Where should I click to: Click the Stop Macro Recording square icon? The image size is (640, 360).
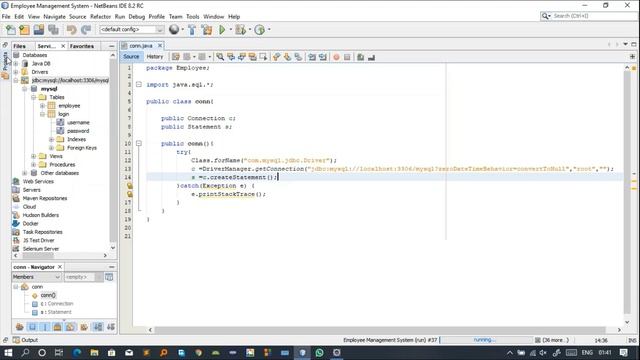click(x=347, y=57)
